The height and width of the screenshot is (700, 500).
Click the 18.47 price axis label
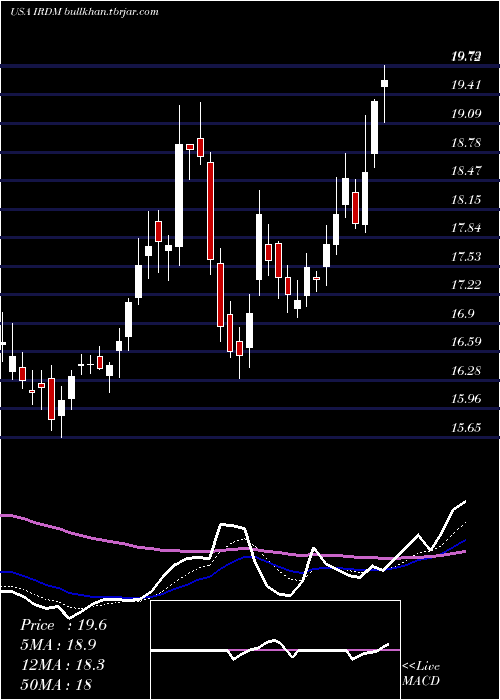click(x=466, y=171)
